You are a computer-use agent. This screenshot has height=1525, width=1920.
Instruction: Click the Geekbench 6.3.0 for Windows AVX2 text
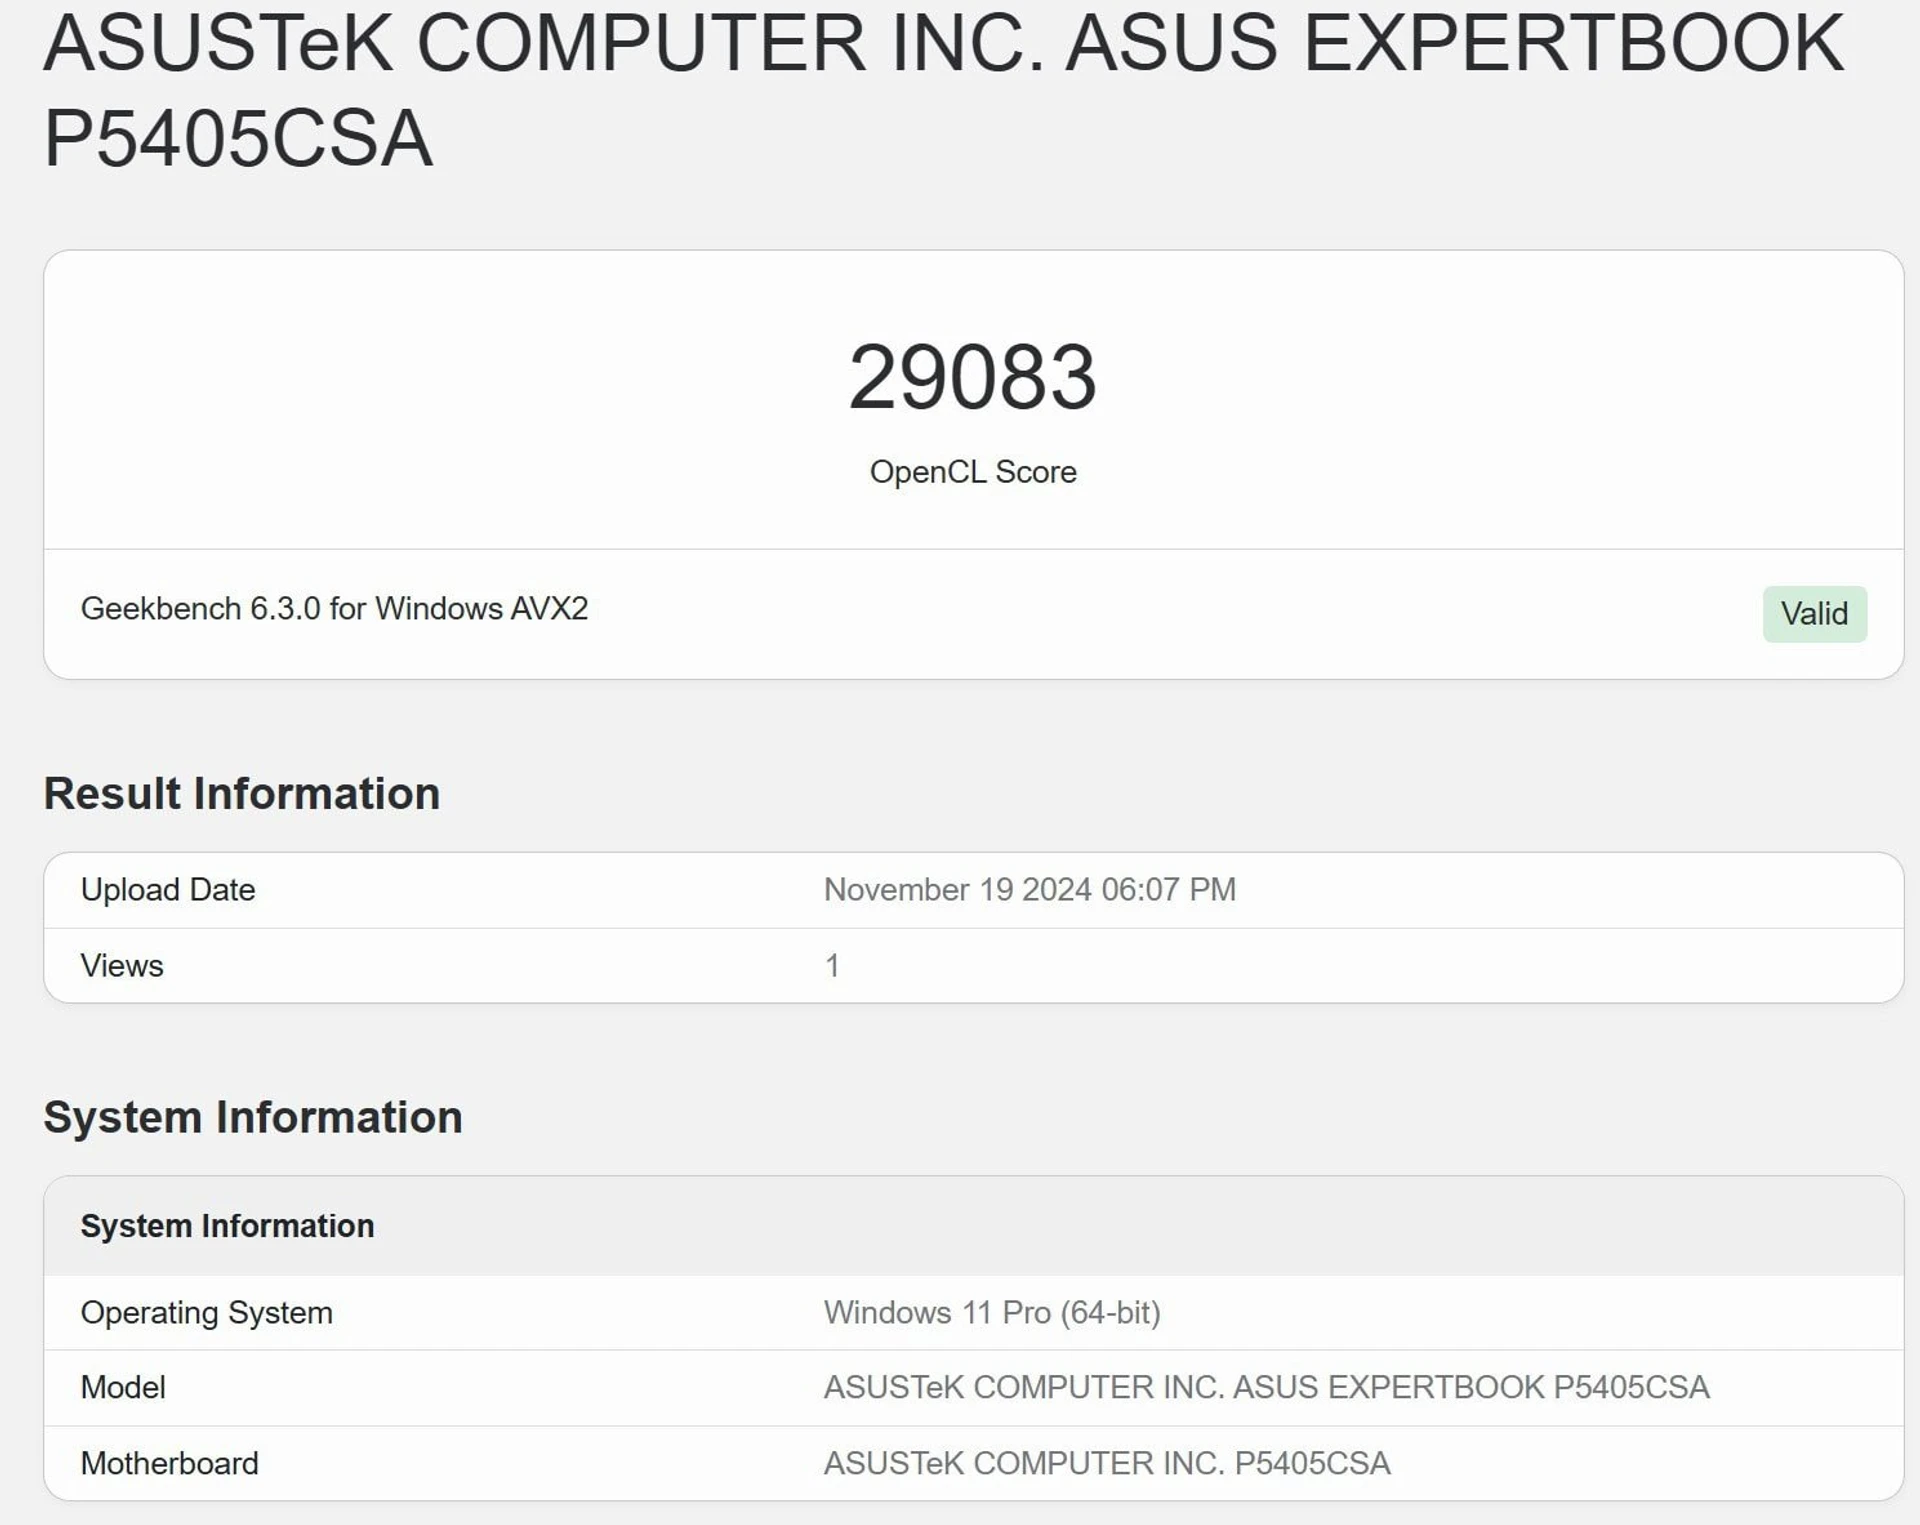[x=334, y=608]
